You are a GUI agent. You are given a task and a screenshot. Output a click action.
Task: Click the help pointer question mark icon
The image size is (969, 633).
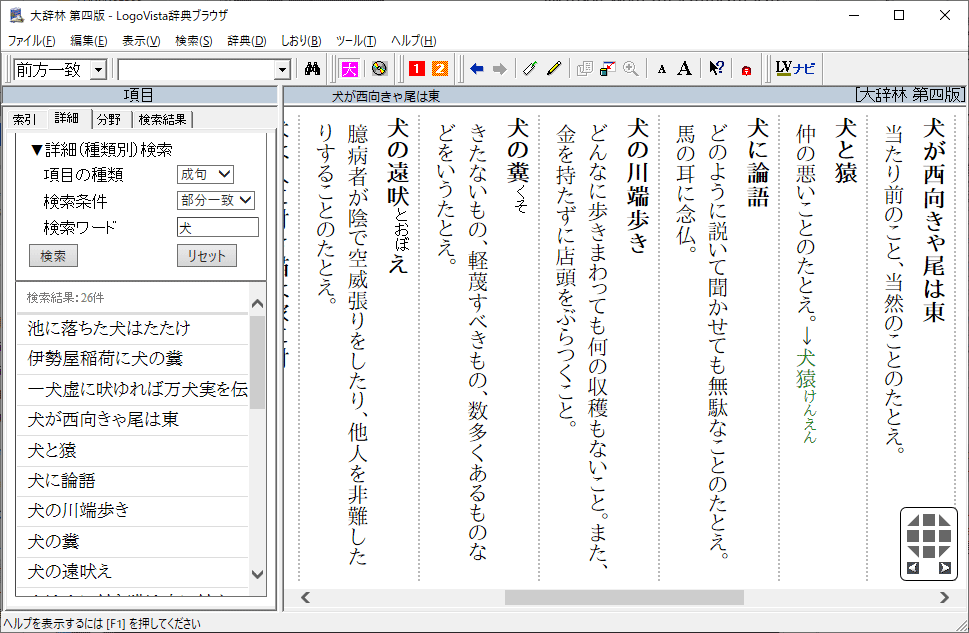point(716,69)
